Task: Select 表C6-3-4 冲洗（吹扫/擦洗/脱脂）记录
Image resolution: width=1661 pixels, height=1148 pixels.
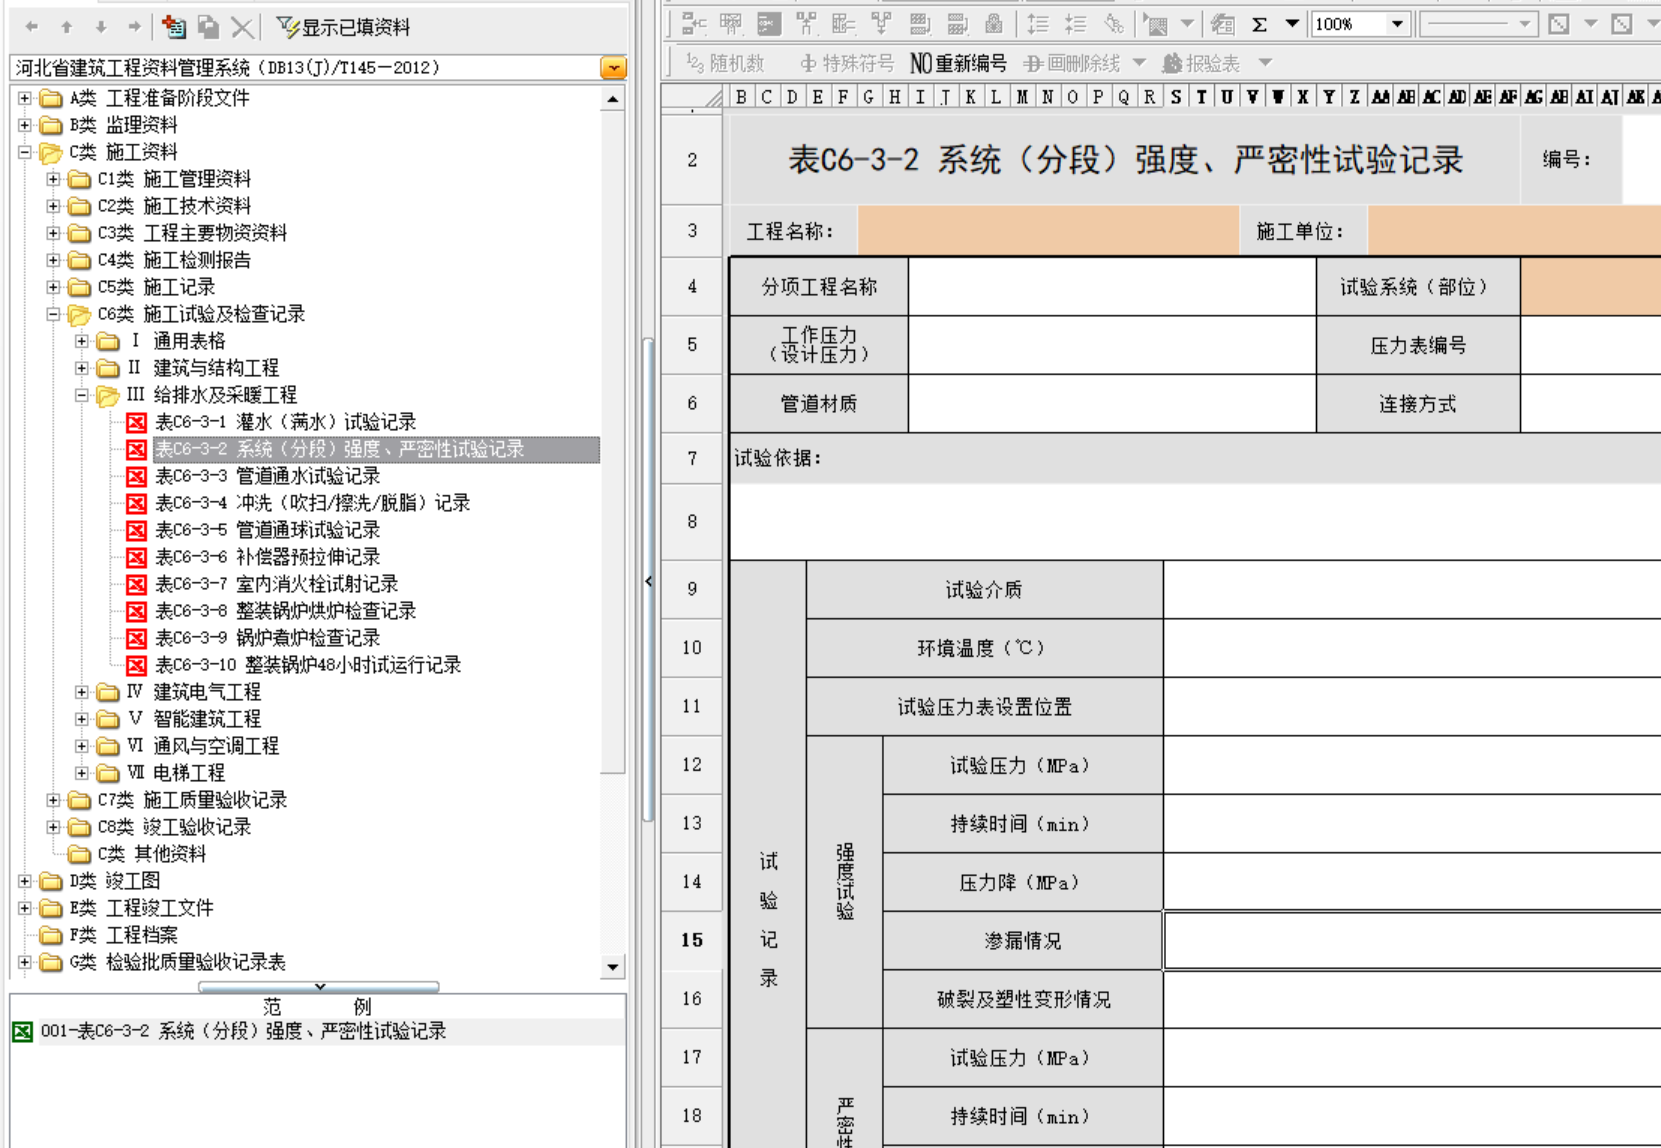Action: (x=312, y=503)
